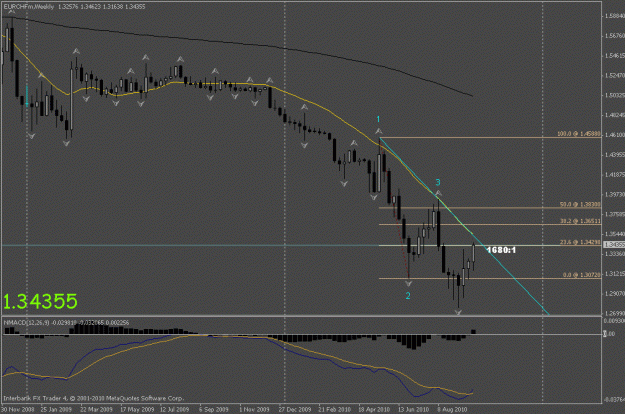This screenshot has width=625, height=414.
Task: Click the short cyan vertical marker near Nov 2008
Action: 27,96
